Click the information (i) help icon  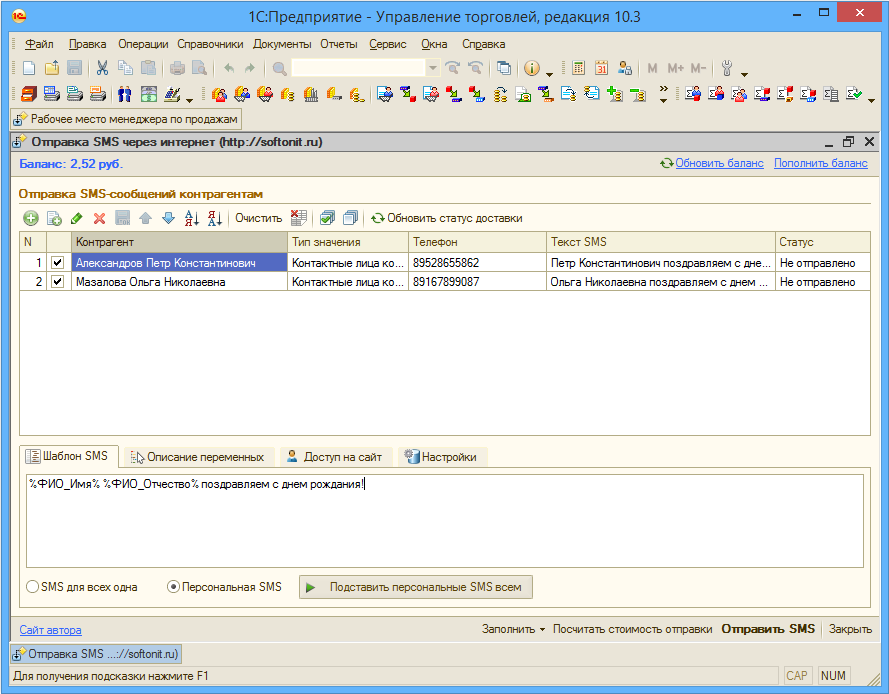coord(531,69)
